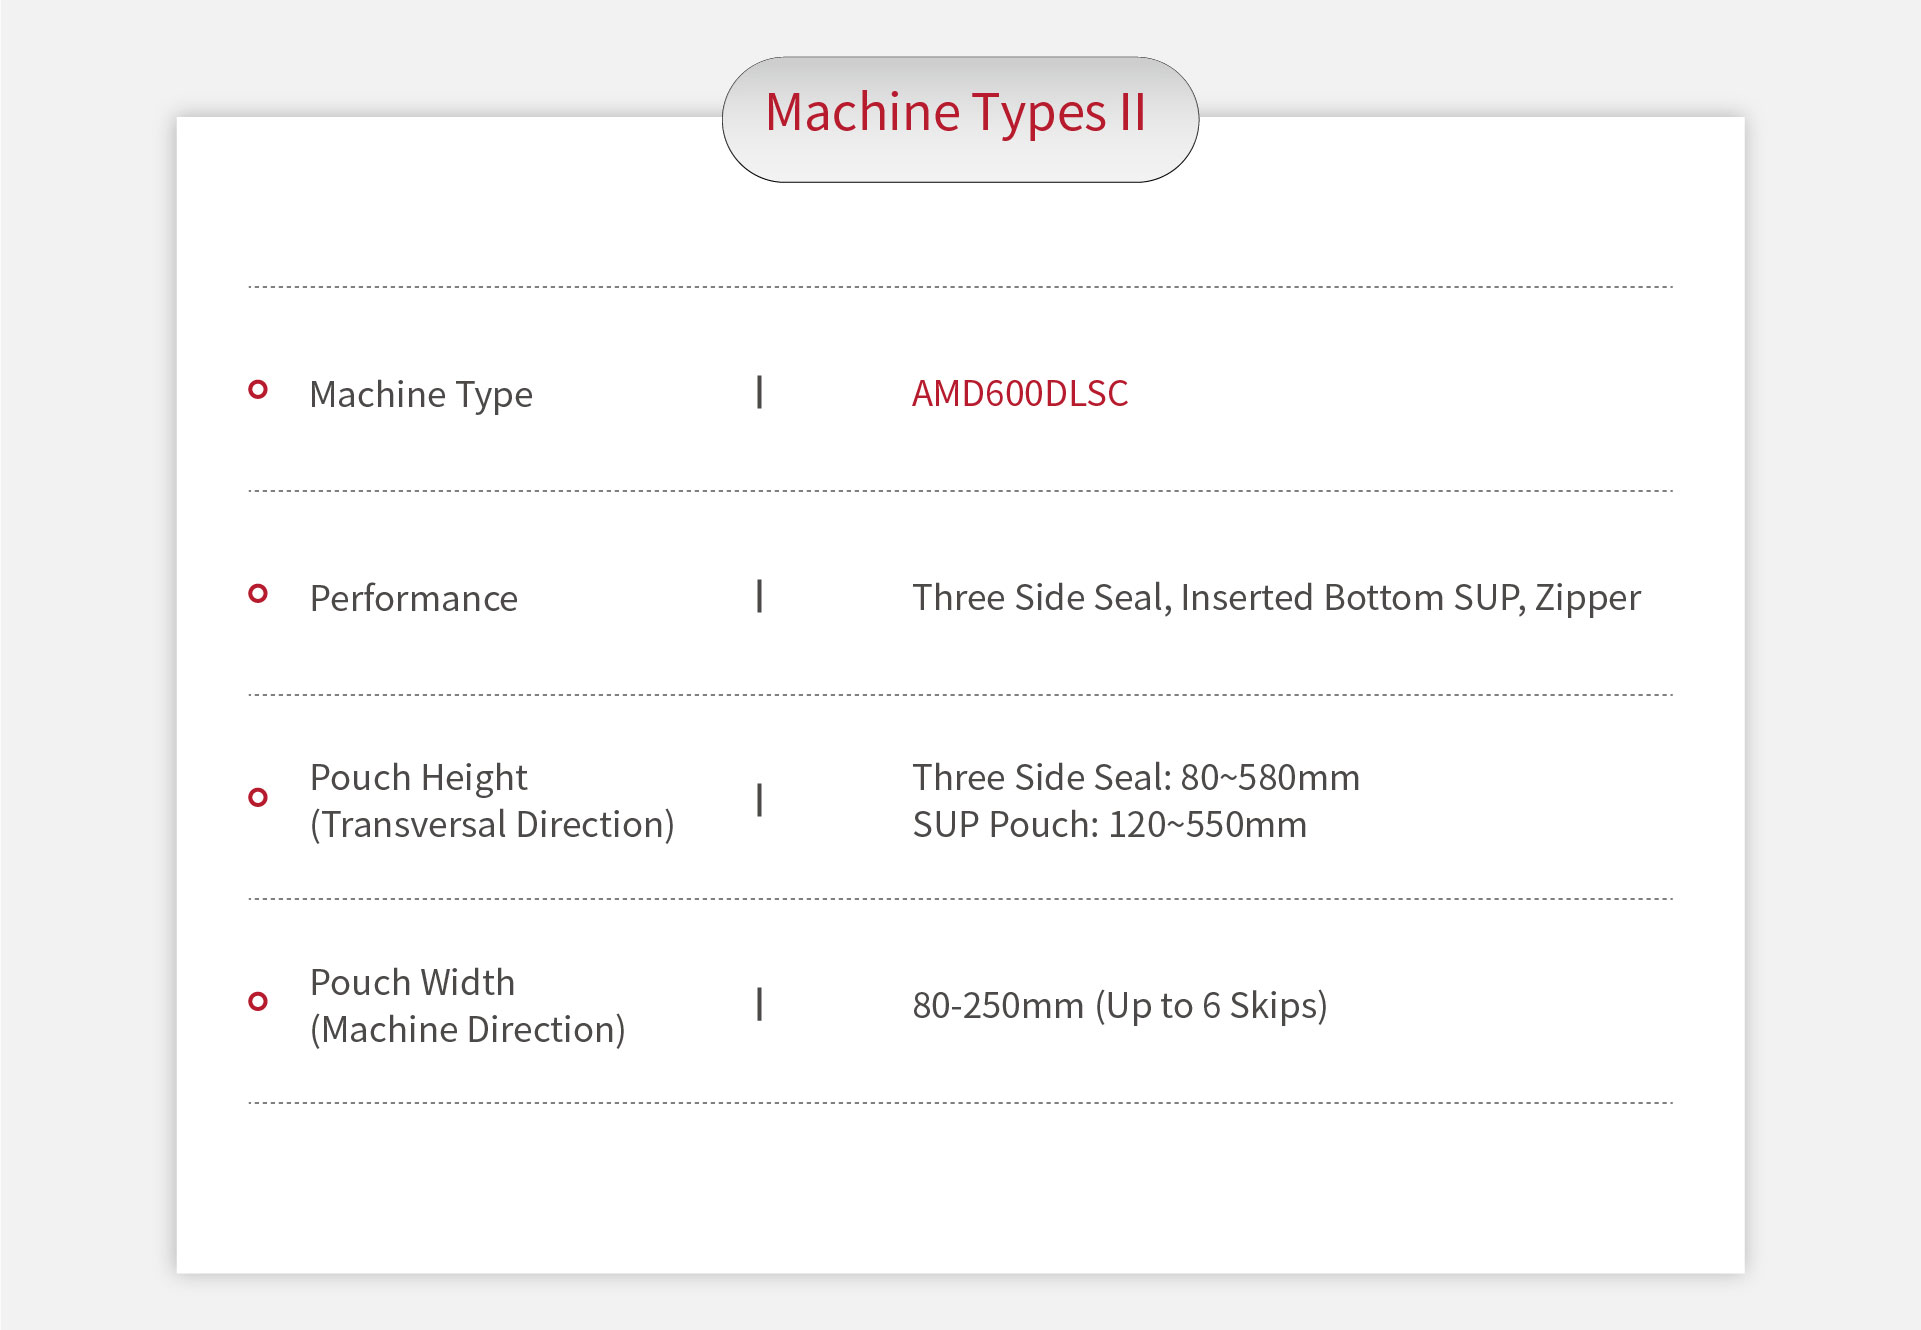Image resolution: width=1921 pixels, height=1330 pixels.
Task: Click the Pouch Height label
Action: (418, 777)
